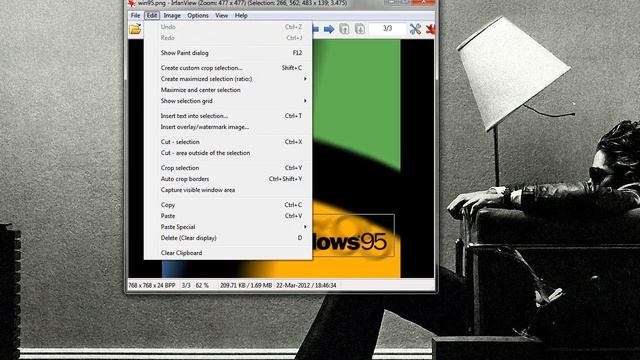Click the first page toolbar icon
The width and height of the screenshot is (640, 360).
click(344, 29)
